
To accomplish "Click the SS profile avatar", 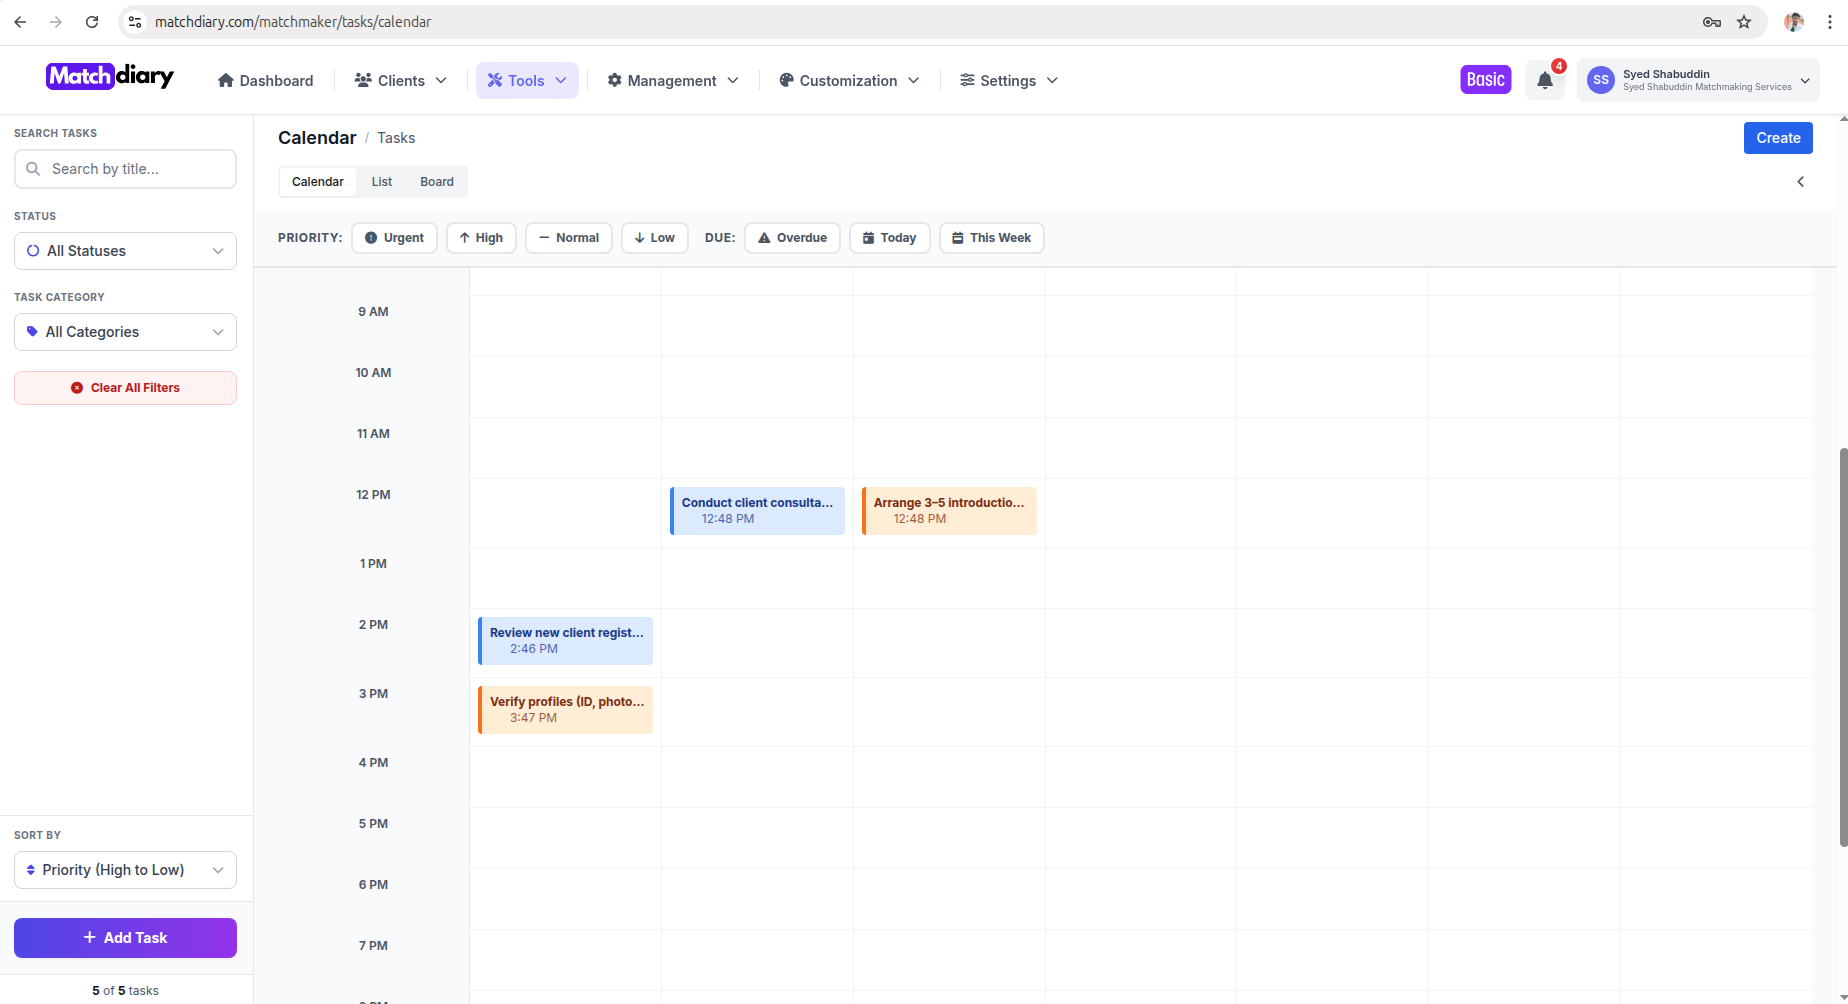I will tap(1600, 80).
